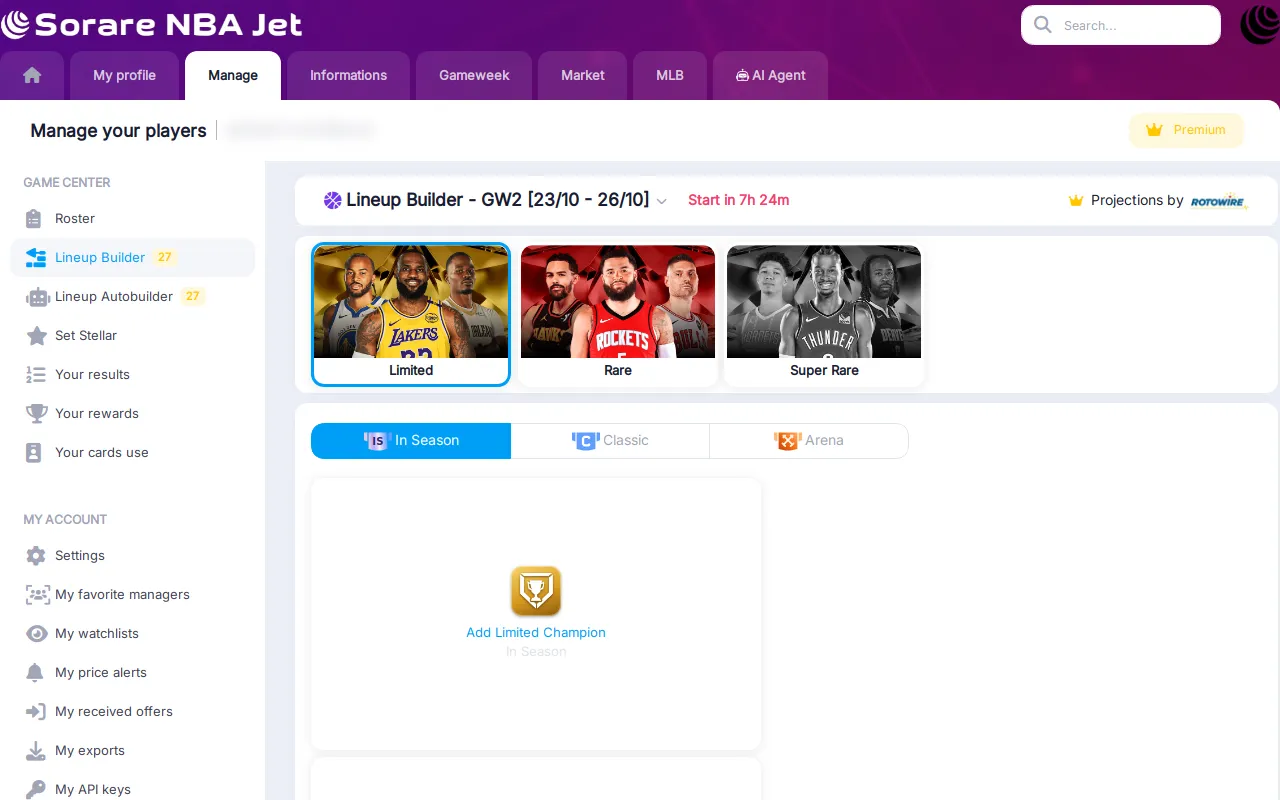1280x800 pixels.
Task: Click the Your cards use icon
Action: (34, 452)
